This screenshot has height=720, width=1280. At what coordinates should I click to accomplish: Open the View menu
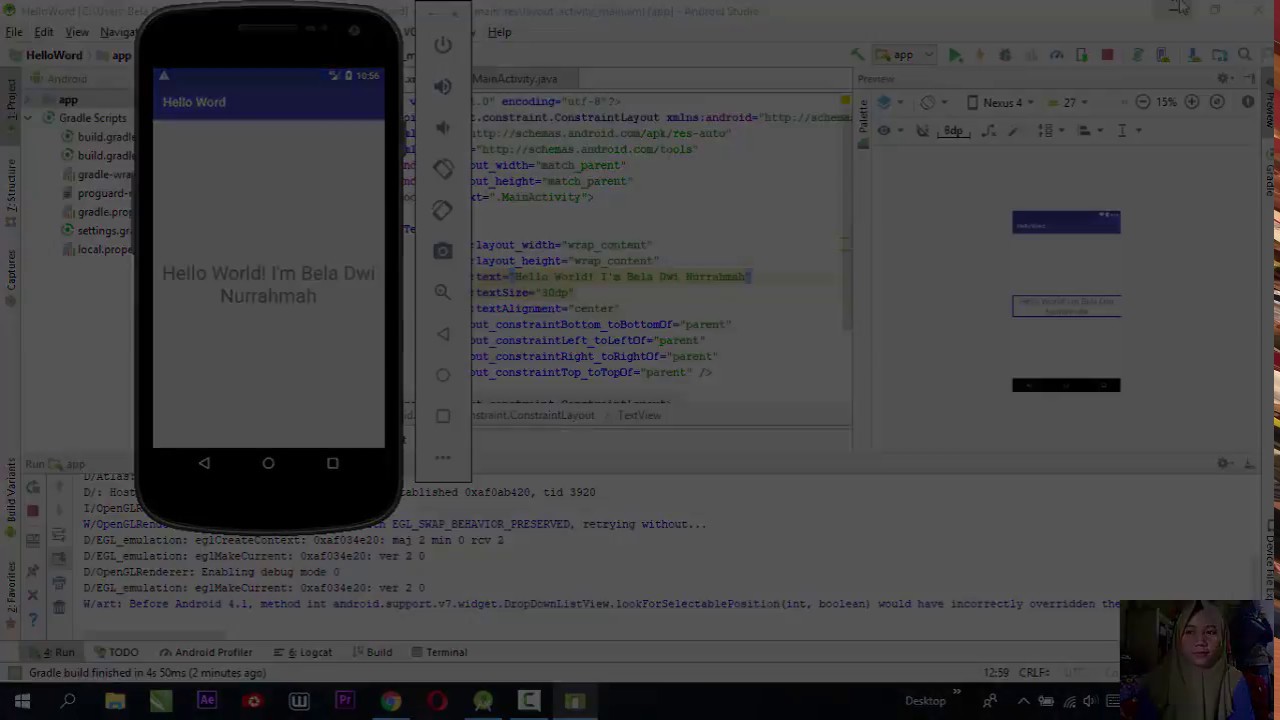77,32
